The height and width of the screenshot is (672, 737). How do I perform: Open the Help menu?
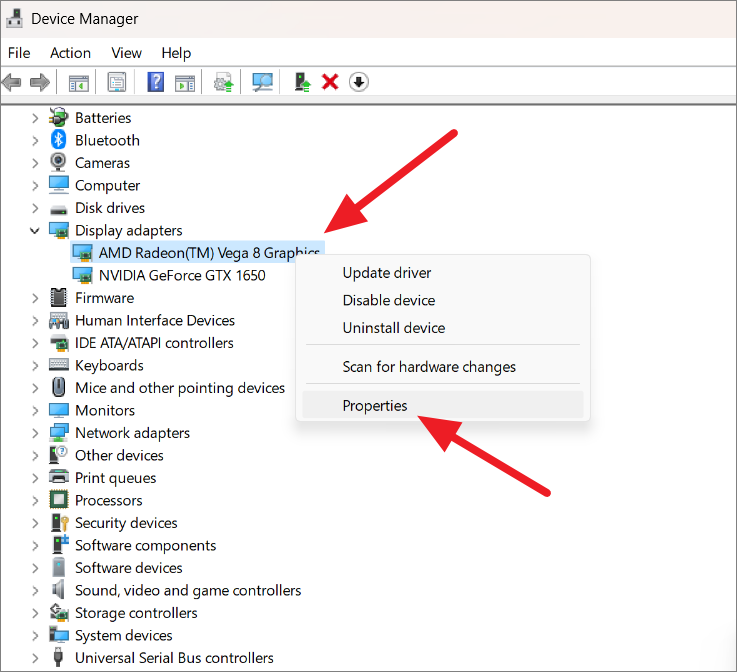[x=176, y=53]
